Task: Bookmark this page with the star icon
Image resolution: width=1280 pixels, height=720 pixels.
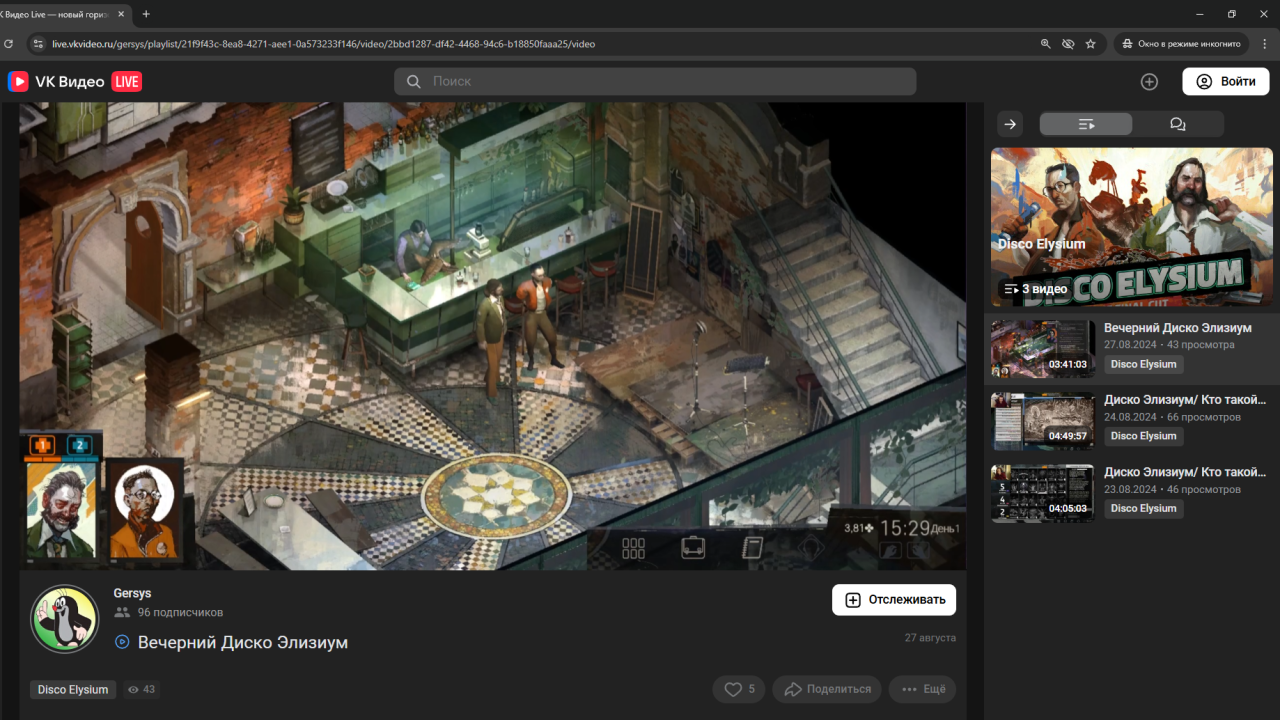Action: pyautogui.click(x=1090, y=44)
